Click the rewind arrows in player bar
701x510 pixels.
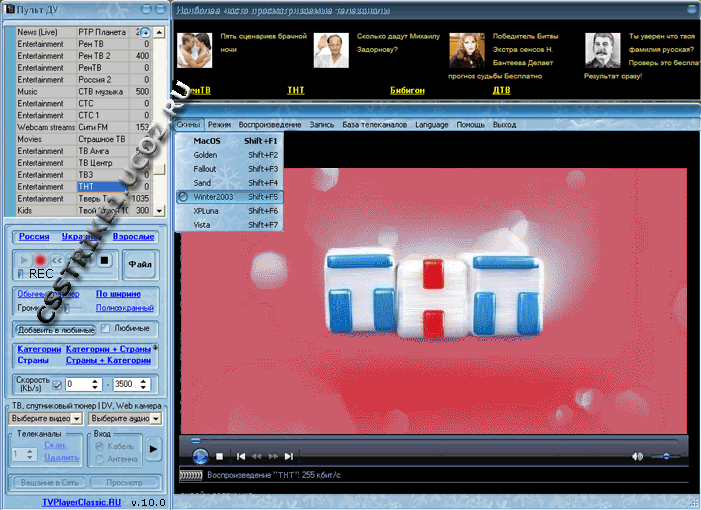(257, 456)
